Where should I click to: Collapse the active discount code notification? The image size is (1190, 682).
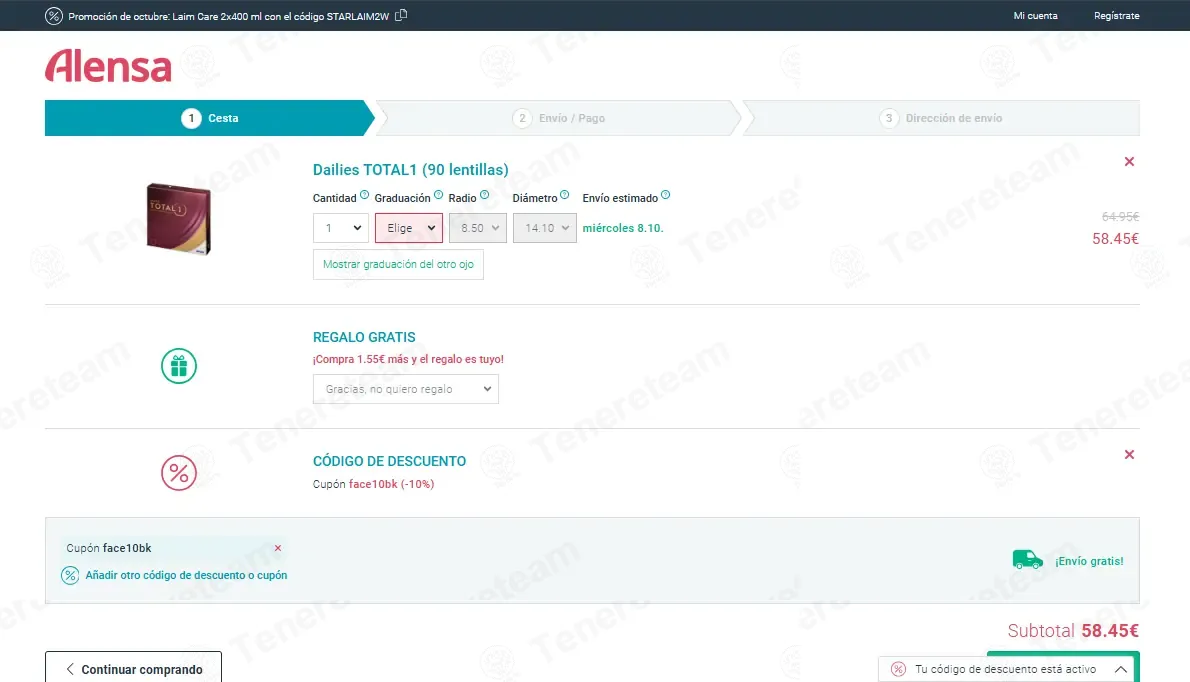click(1120, 669)
